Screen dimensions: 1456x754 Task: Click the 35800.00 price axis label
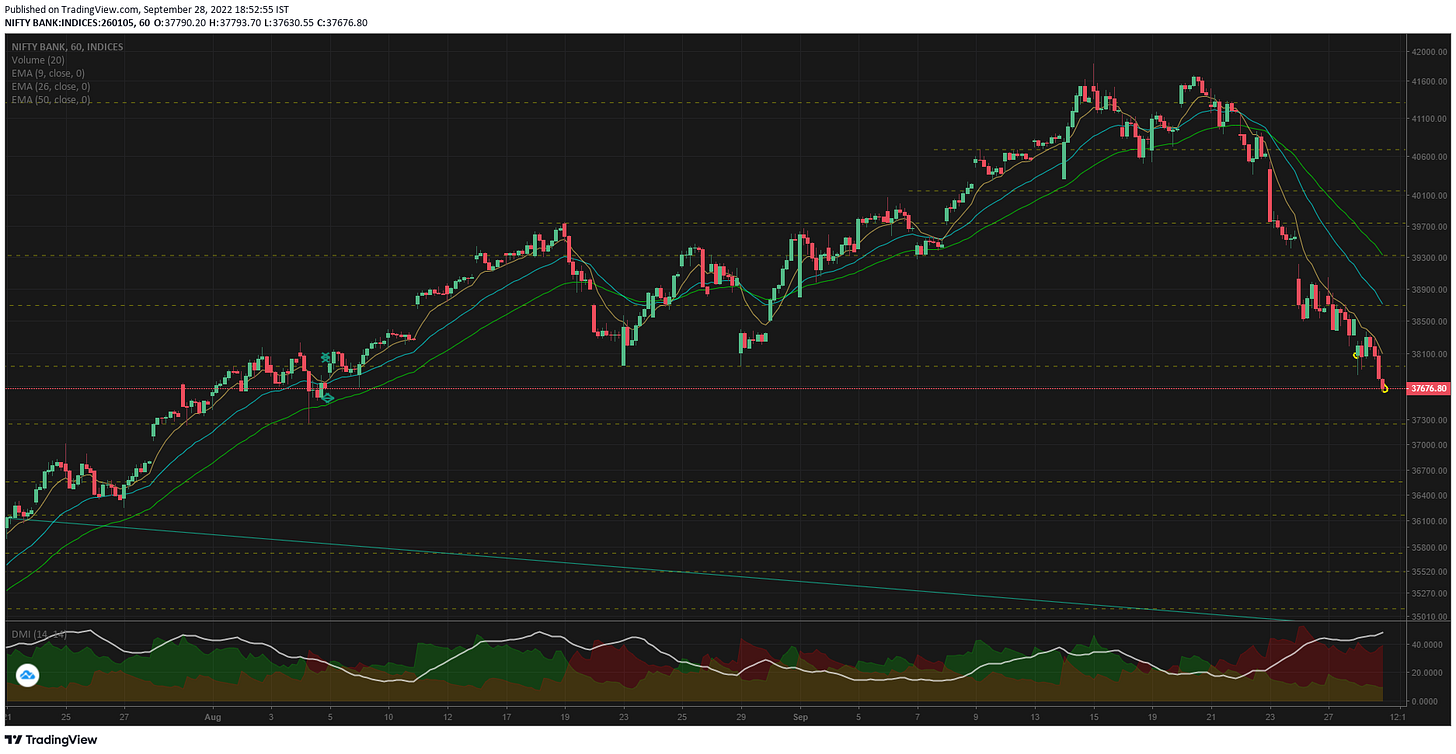[1430, 548]
